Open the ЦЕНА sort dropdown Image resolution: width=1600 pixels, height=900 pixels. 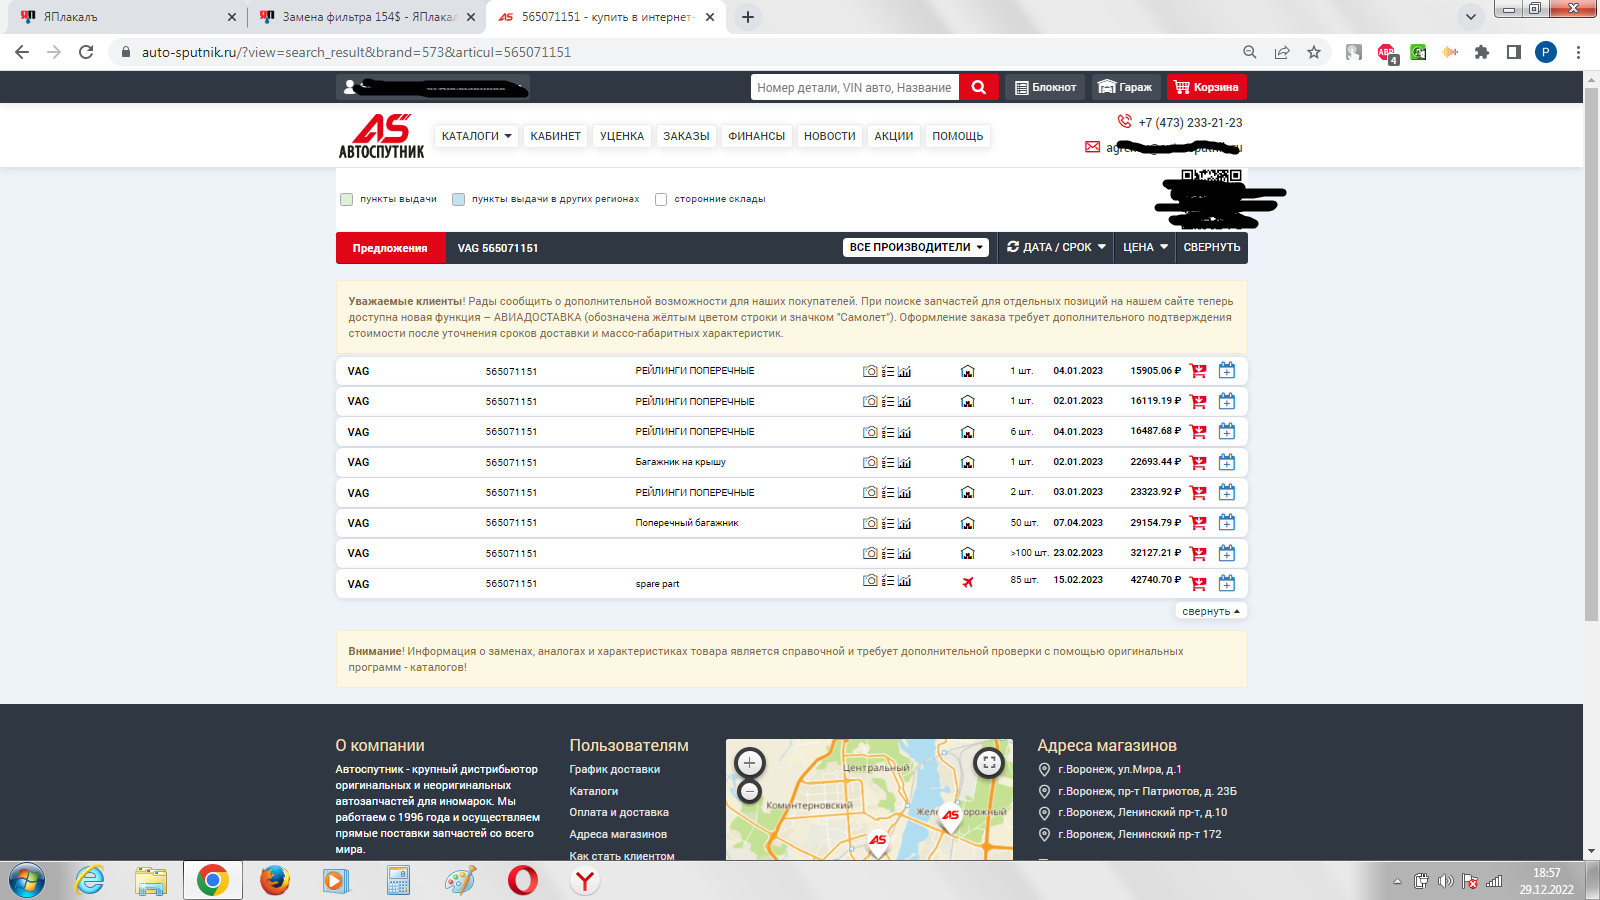1145,247
